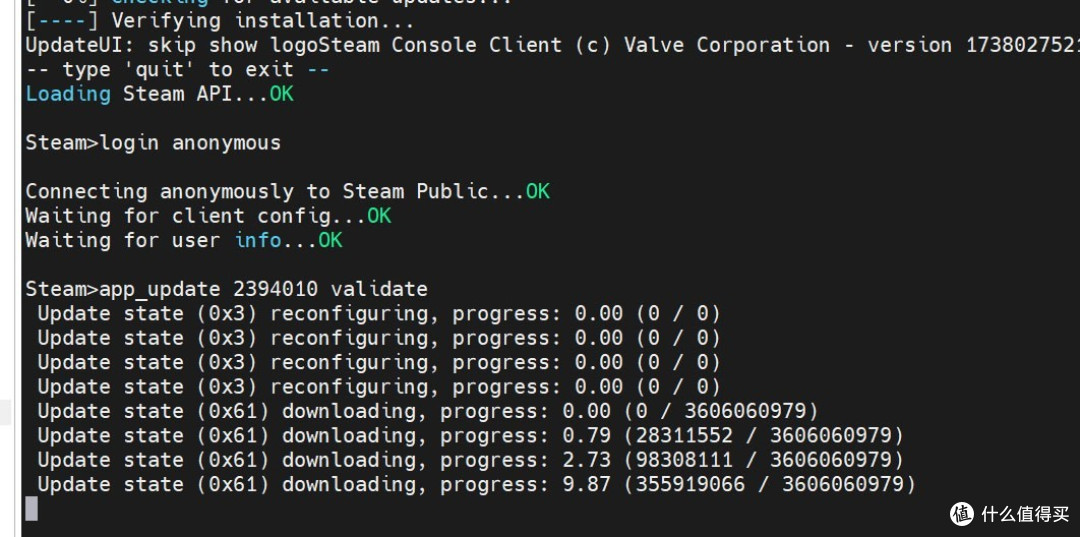The width and height of the screenshot is (1080, 537).
Task: Click the 'Verifying installation...' line
Action: 220,21
